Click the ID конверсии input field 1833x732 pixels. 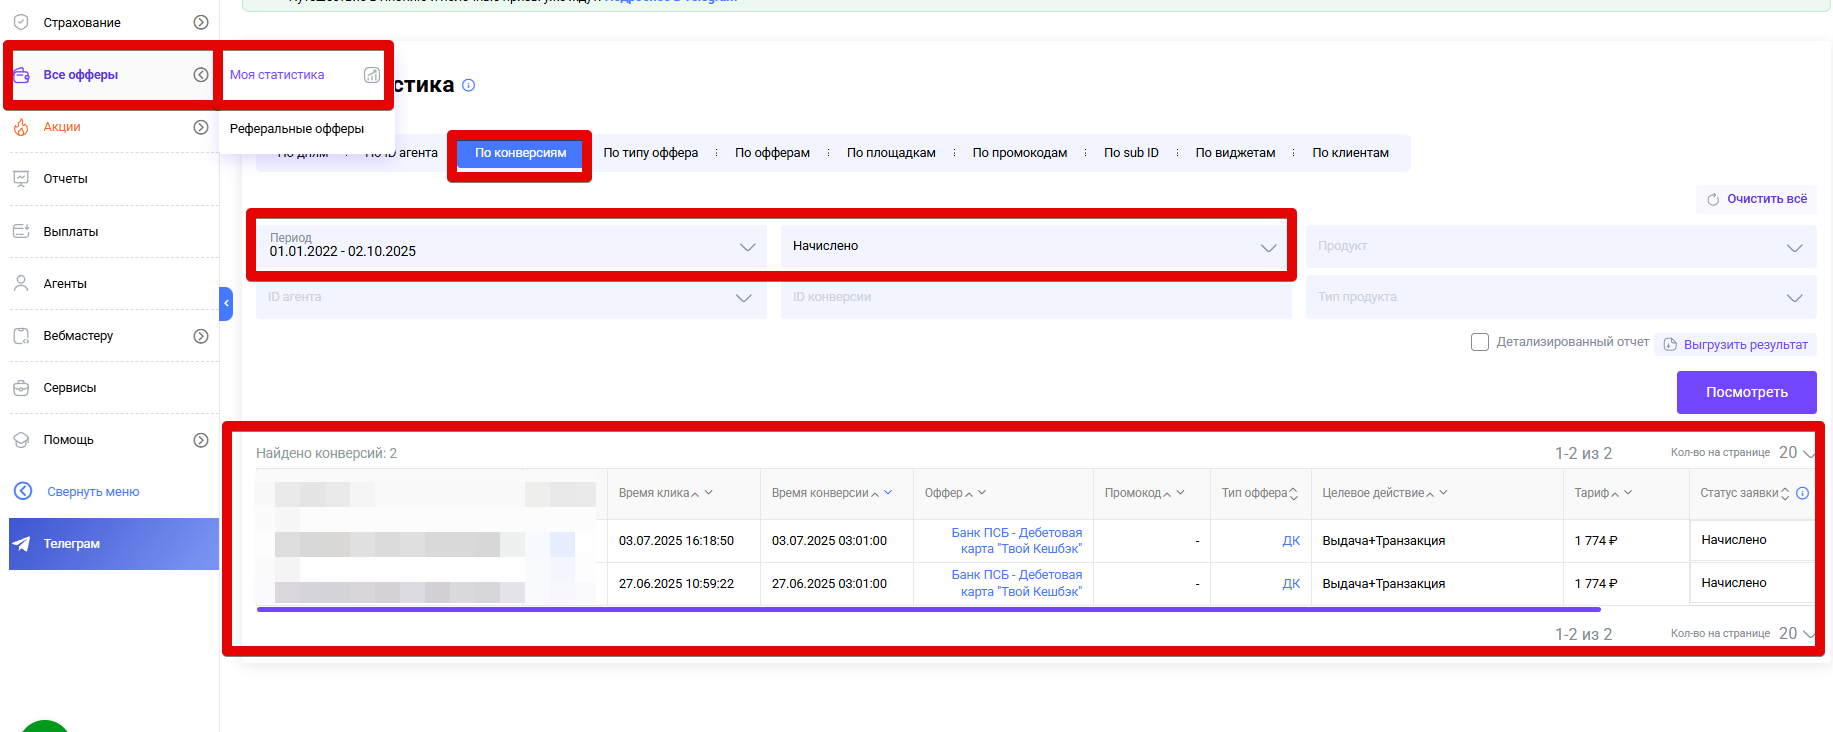click(x=1034, y=298)
